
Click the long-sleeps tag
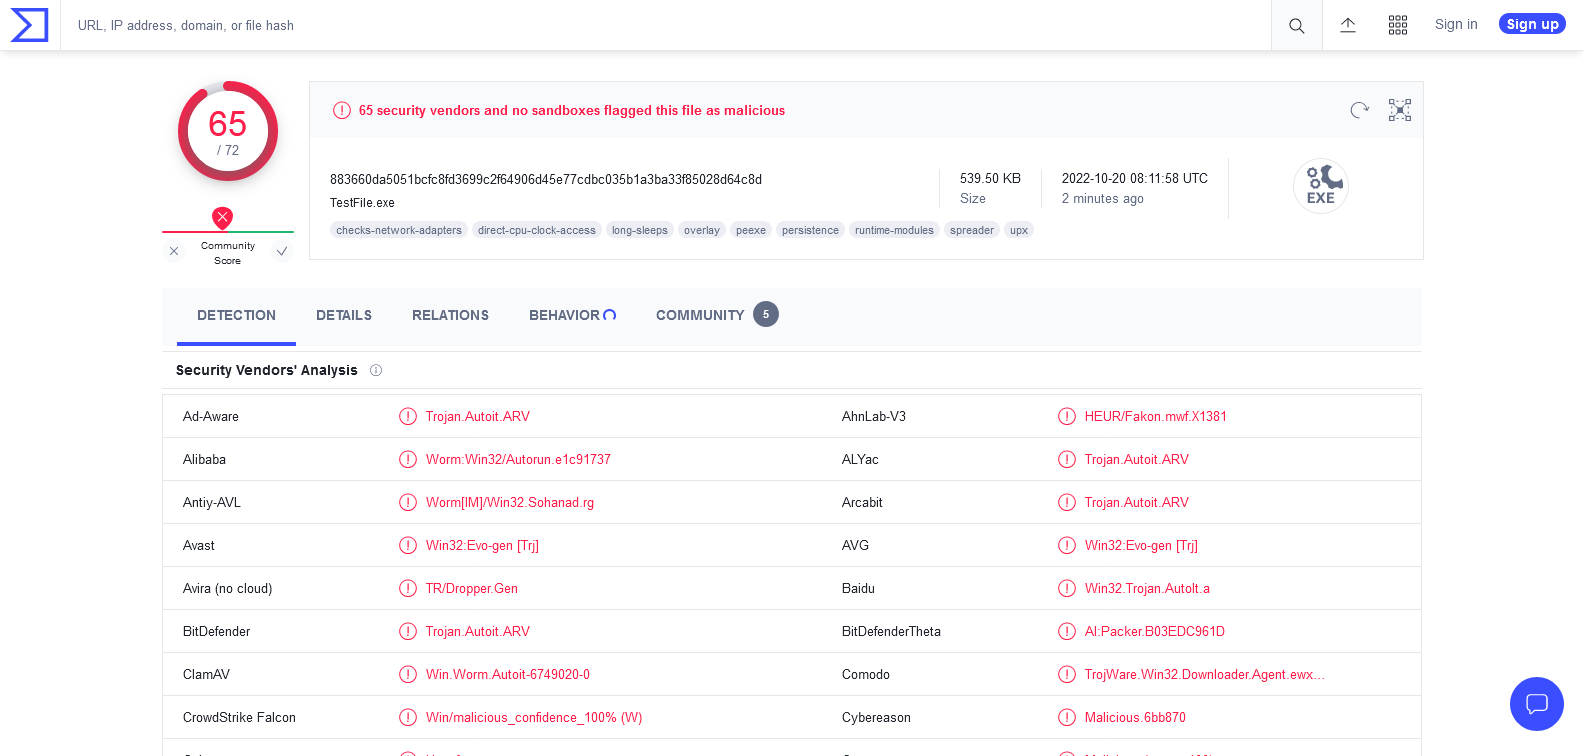(x=640, y=230)
